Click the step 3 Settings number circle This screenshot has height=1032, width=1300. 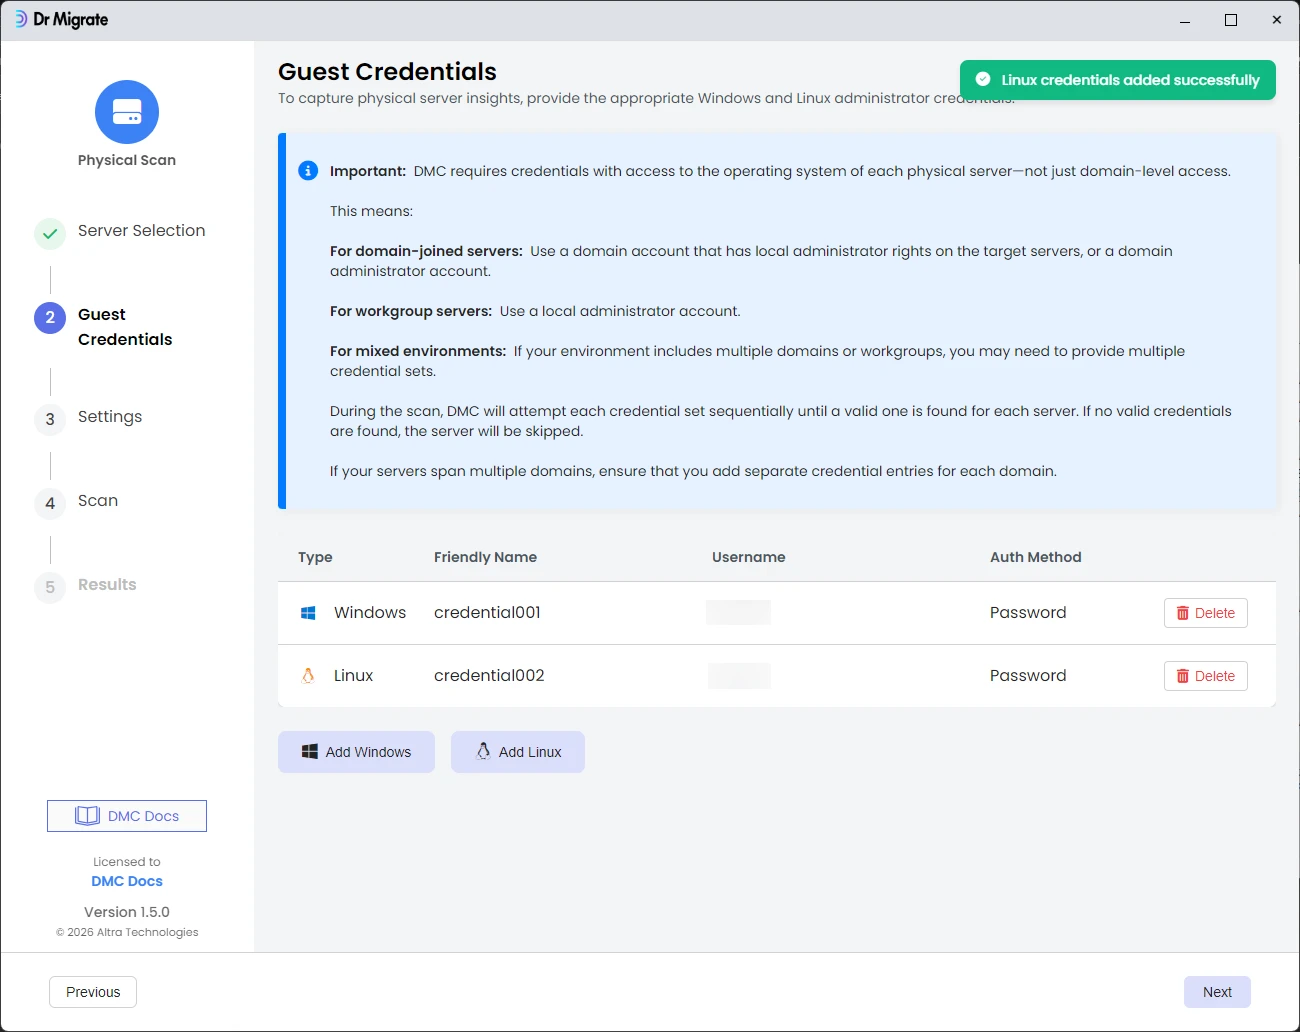pos(50,420)
